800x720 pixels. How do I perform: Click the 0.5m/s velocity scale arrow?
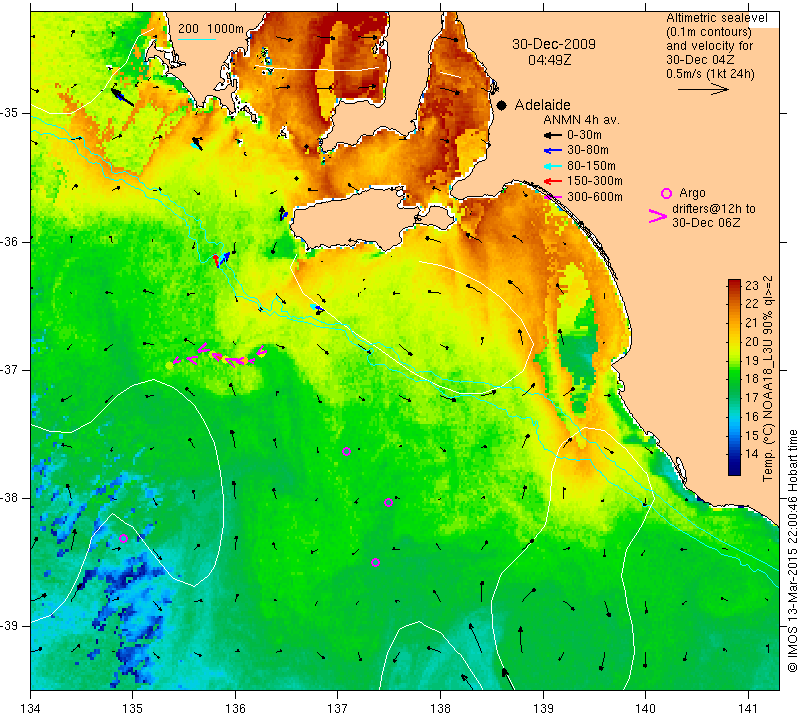coord(703,89)
